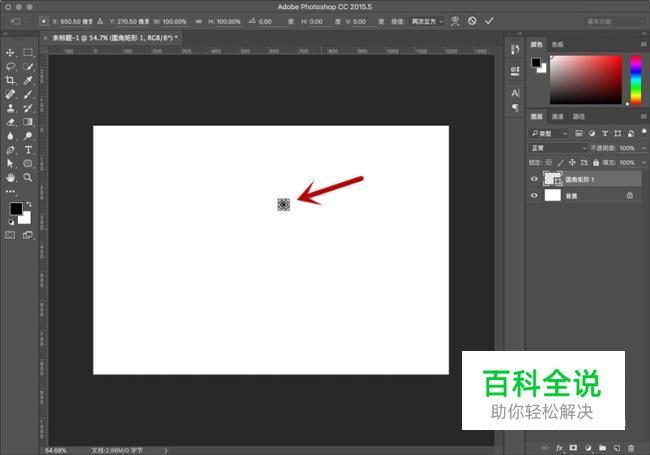
Task: Reset to default foreground and background colors
Action: (x=11, y=222)
